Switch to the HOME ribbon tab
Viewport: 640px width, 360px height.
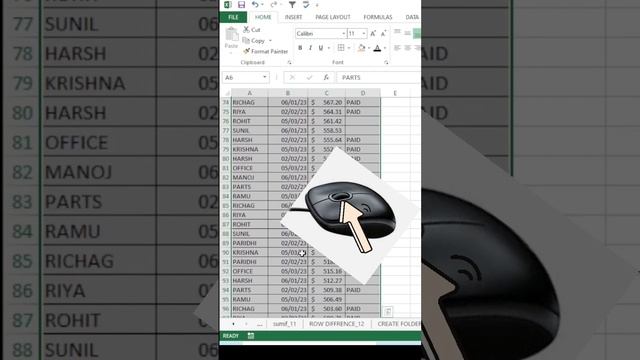[x=263, y=17]
